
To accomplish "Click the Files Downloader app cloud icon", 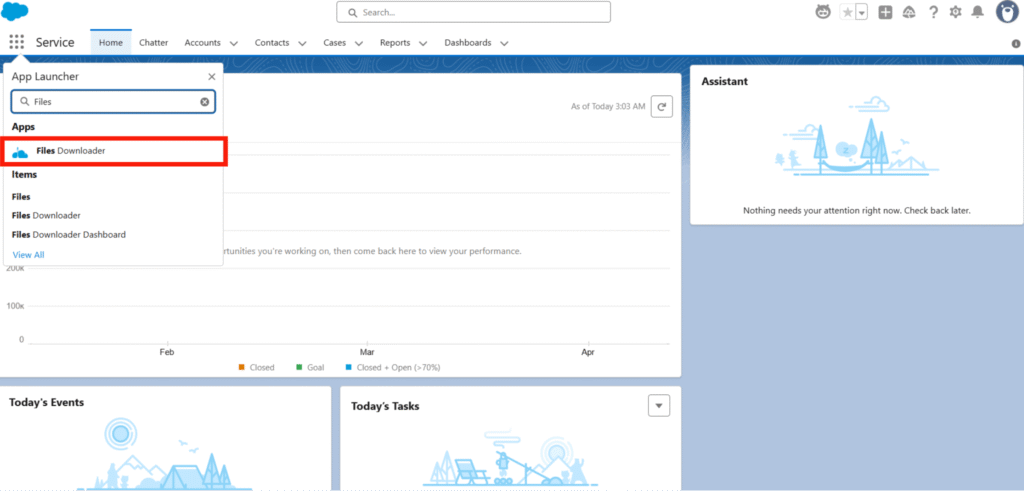I will (20, 152).
